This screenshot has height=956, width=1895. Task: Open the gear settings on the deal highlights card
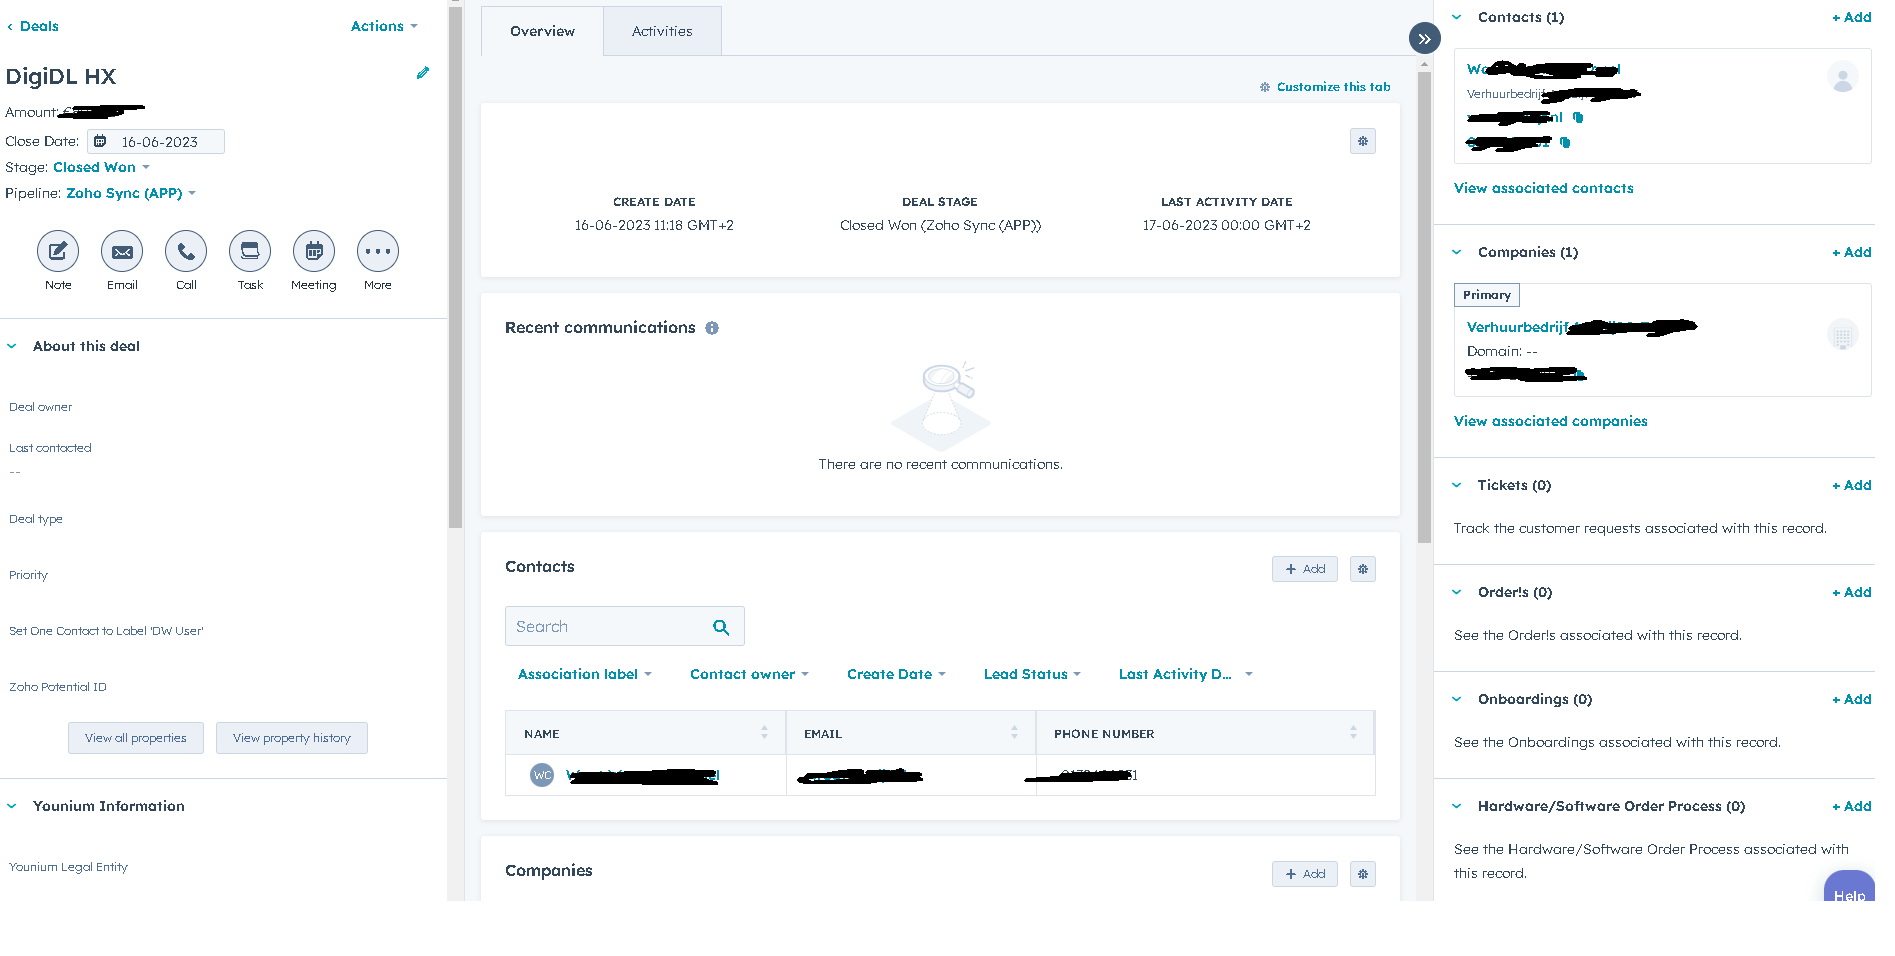1362,141
